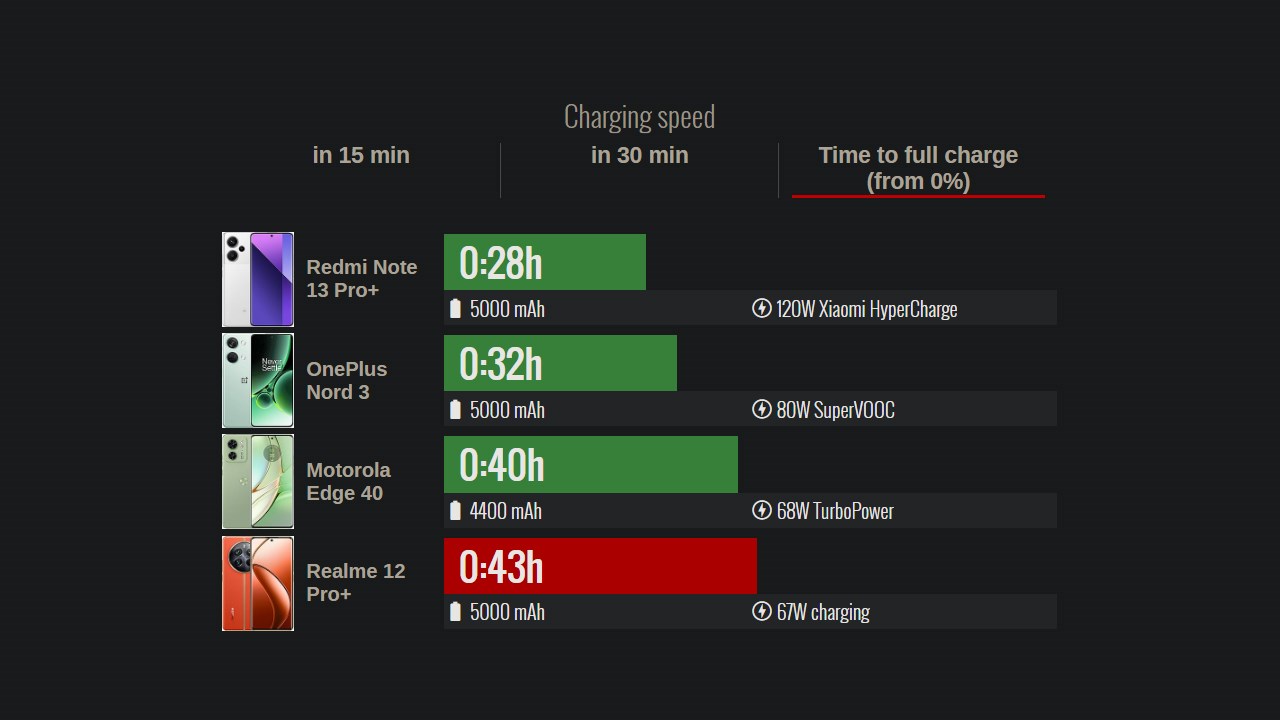Click lightning icon beside 67W charging
This screenshot has height=720, width=1280.
click(761, 611)
